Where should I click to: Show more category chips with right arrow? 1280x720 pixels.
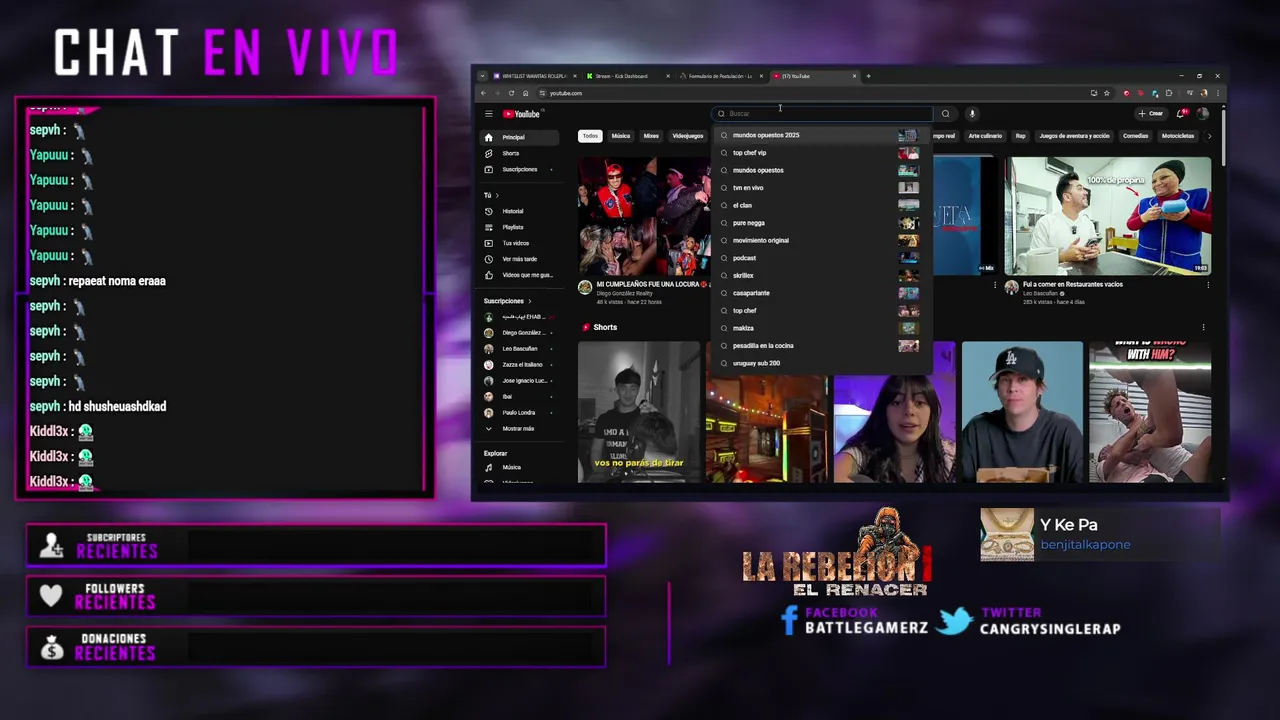[1209, 136]
